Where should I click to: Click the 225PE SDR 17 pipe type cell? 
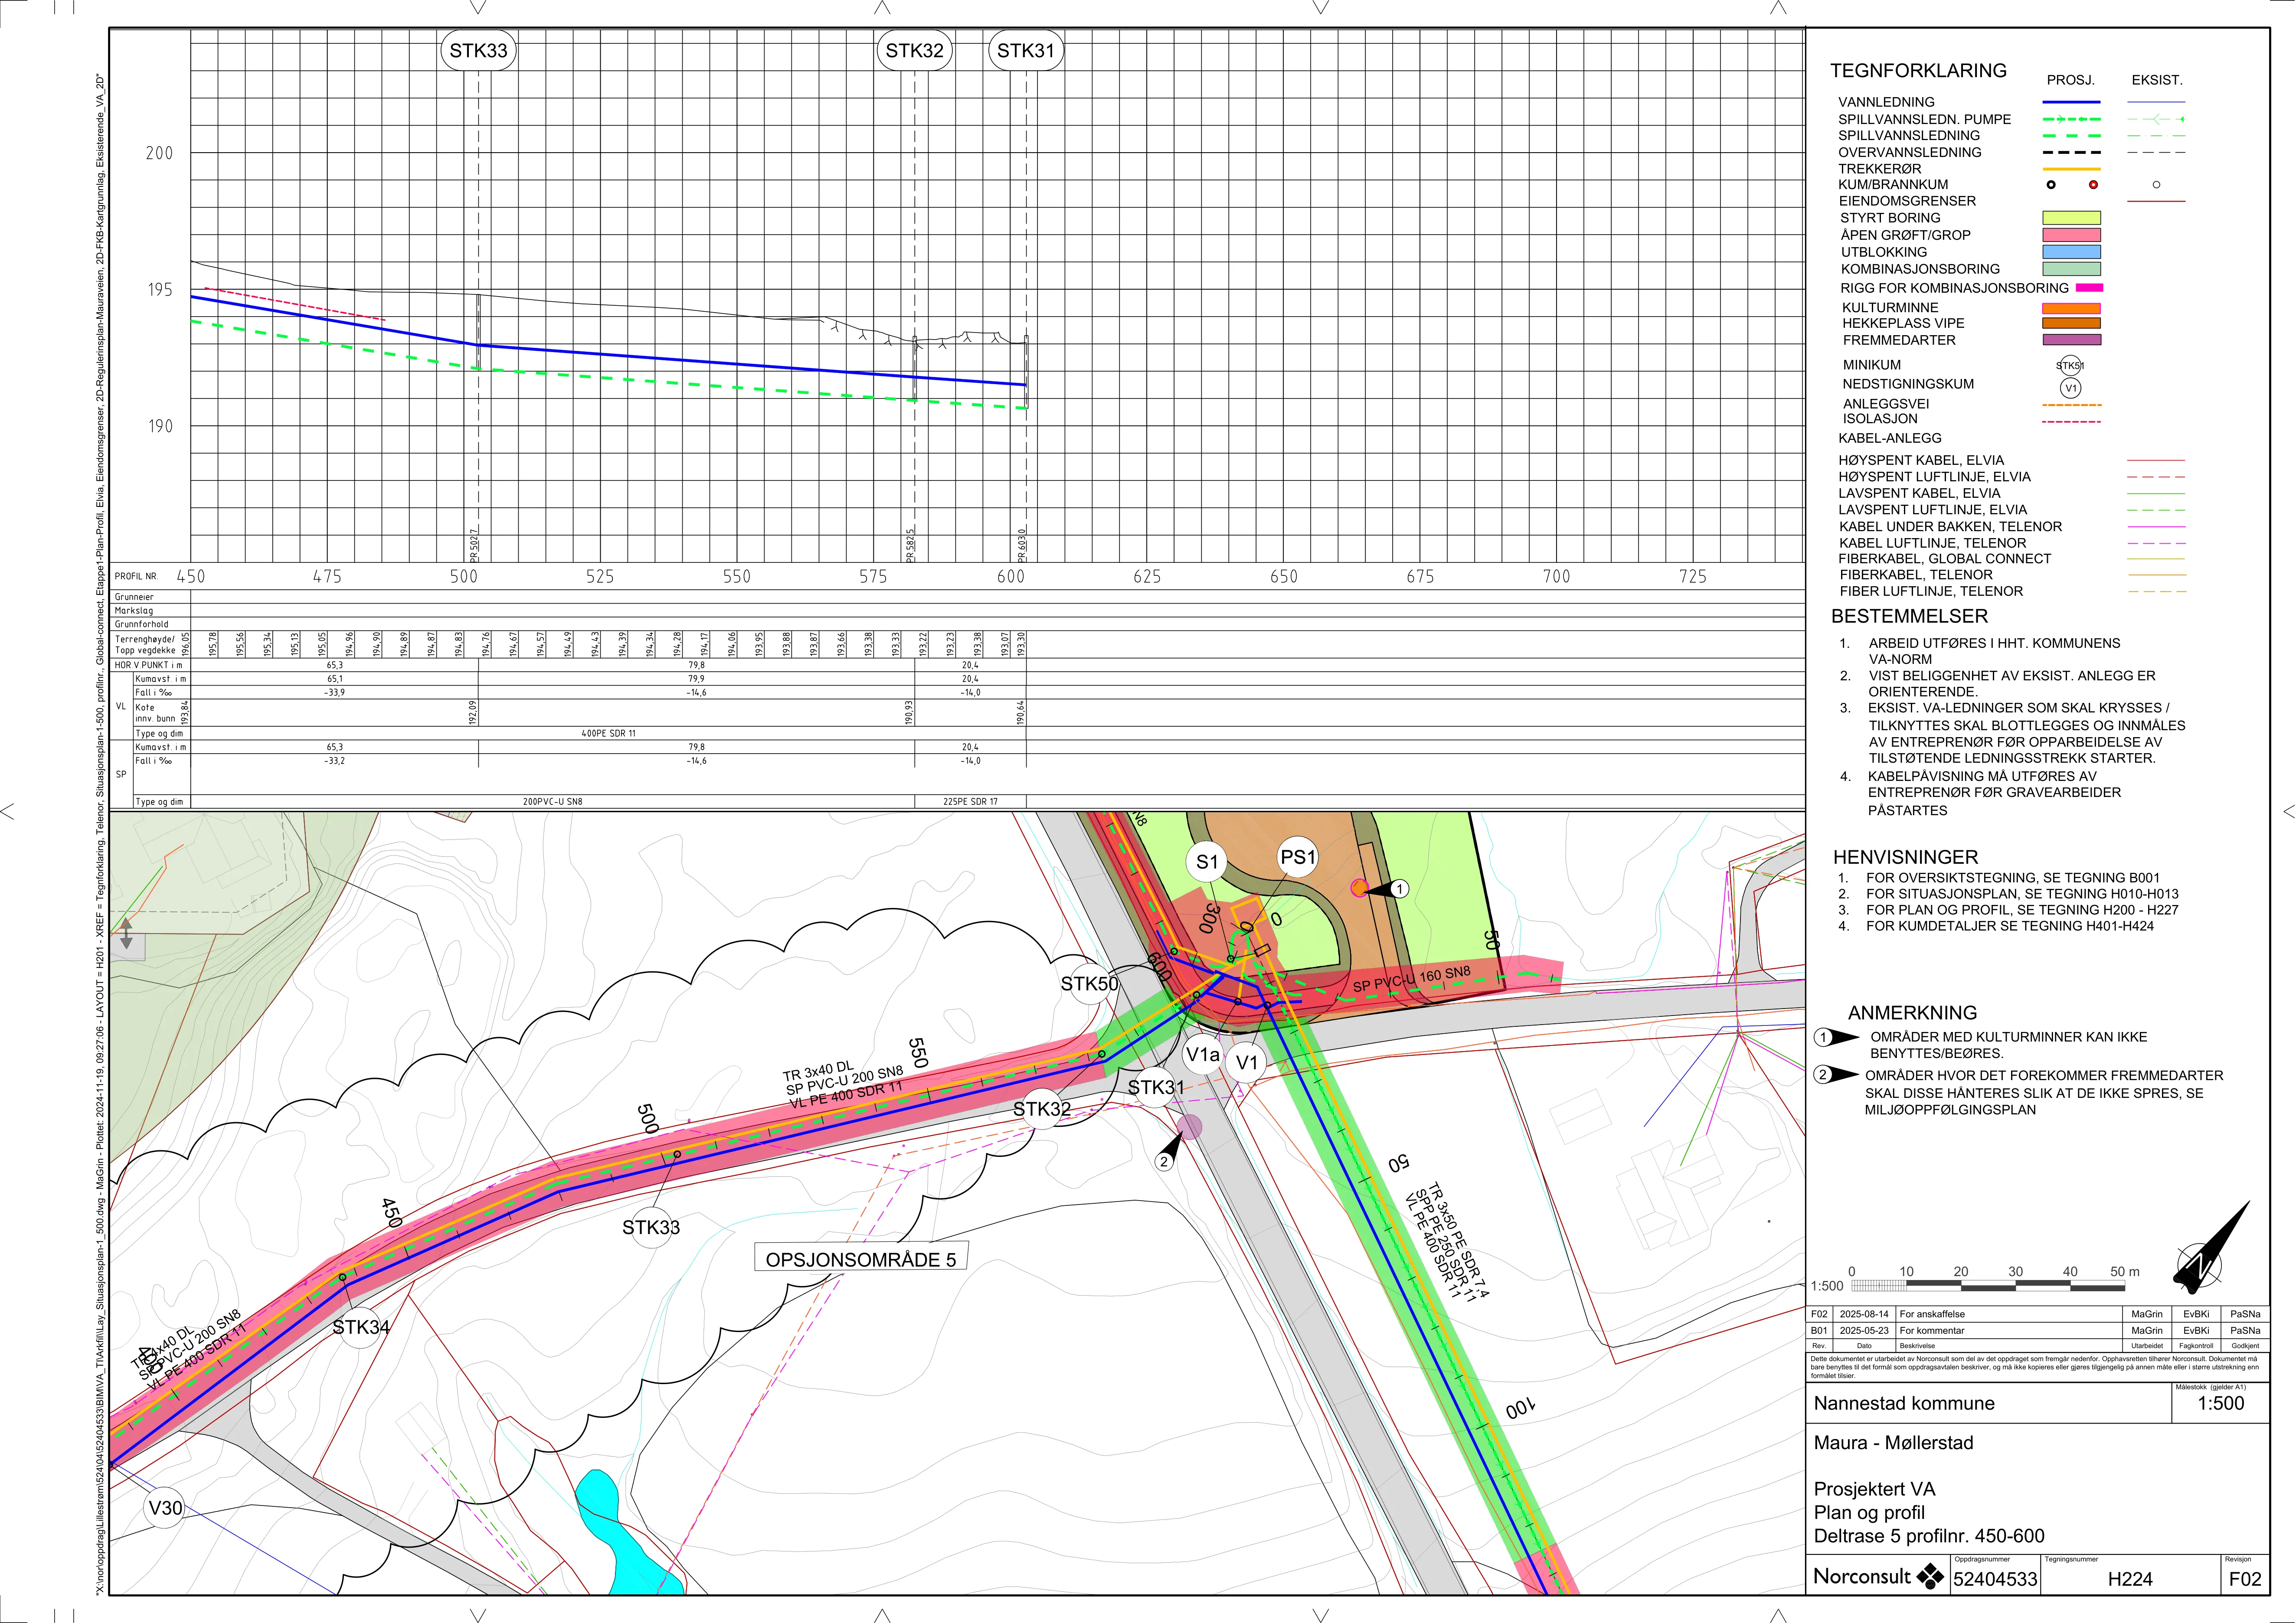970,802
